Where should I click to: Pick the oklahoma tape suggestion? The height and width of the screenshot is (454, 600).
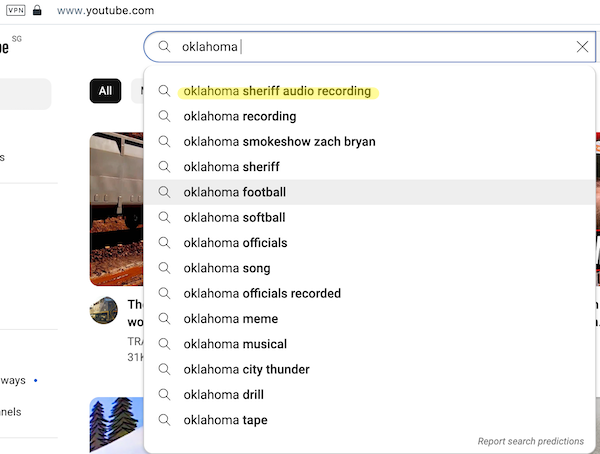[369, 420]
